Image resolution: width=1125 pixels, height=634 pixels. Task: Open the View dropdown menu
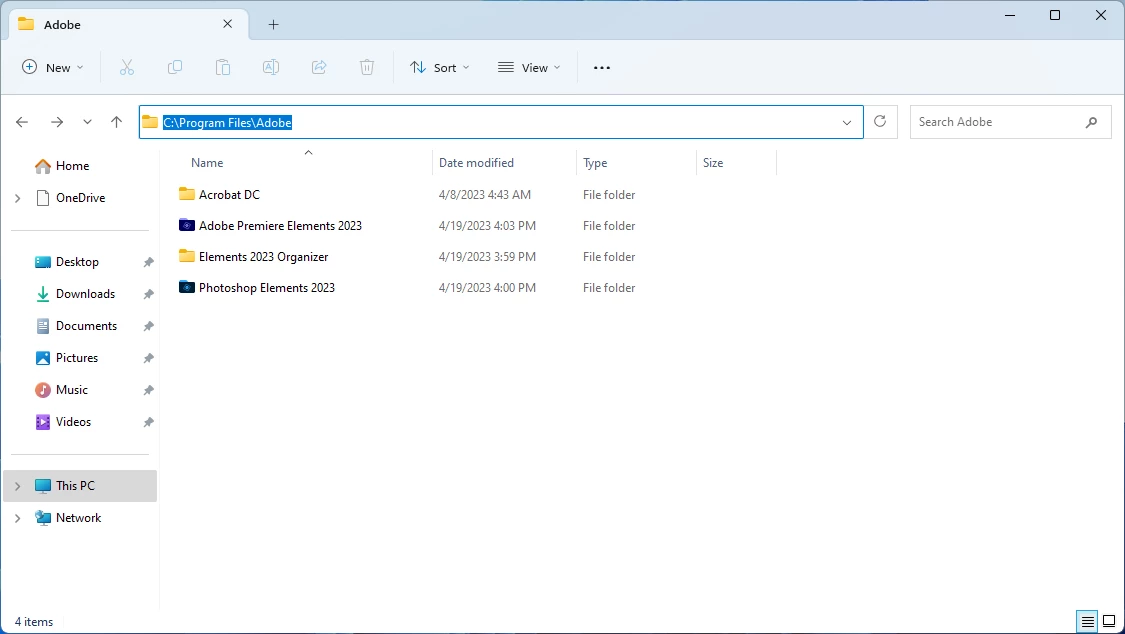coord(529,67)
